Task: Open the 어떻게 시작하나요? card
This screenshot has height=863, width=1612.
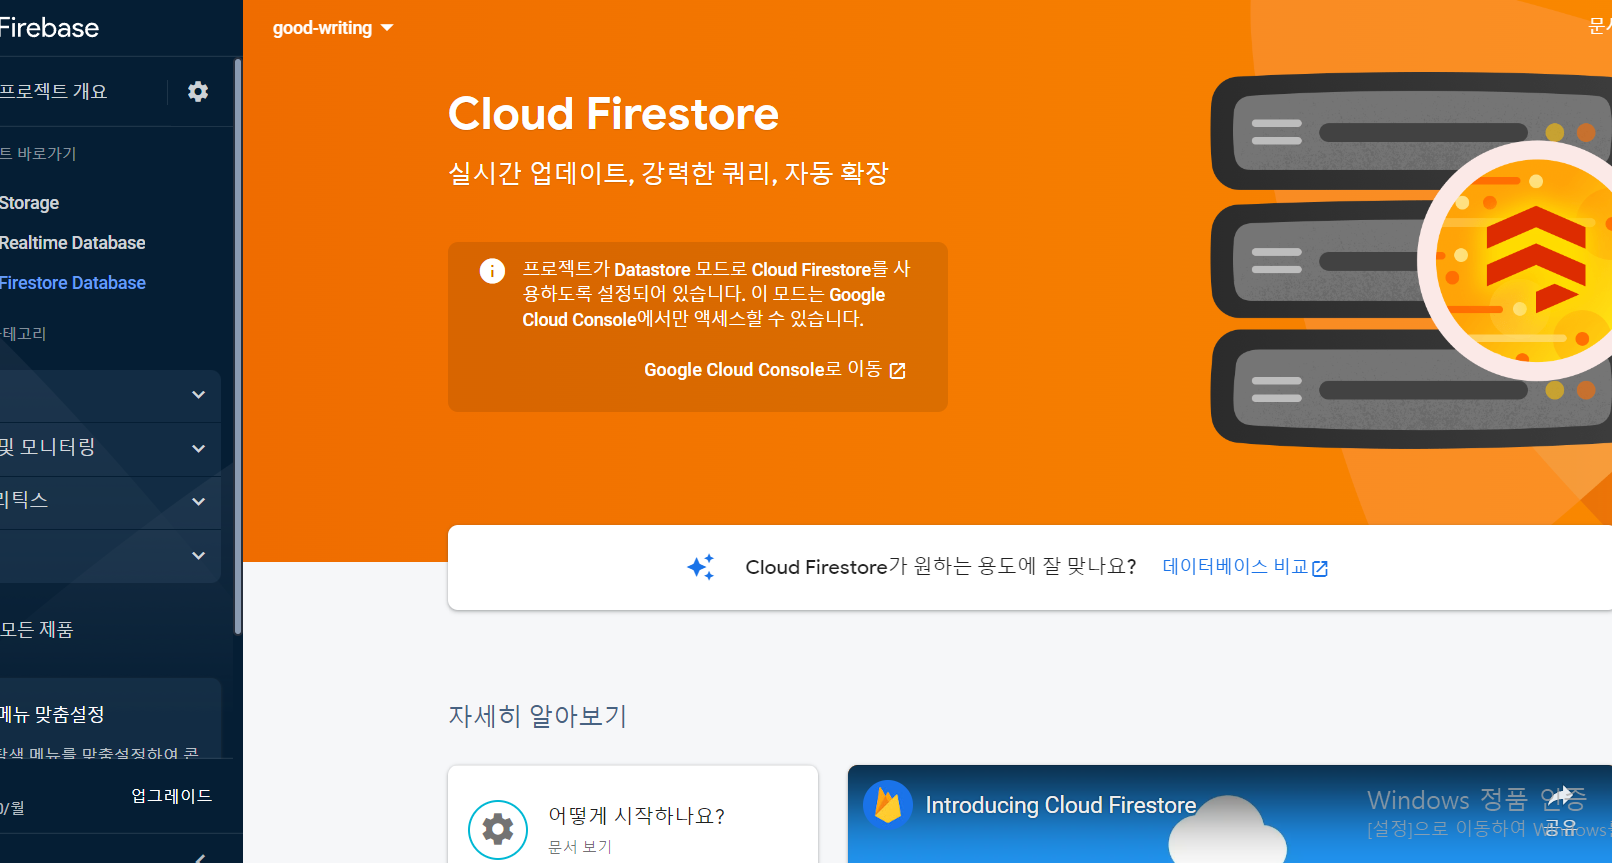Action: (x=633, y=814)
